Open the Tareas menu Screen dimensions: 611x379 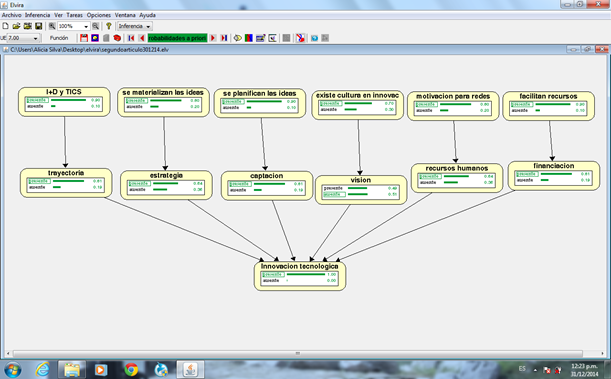point(74,15)
